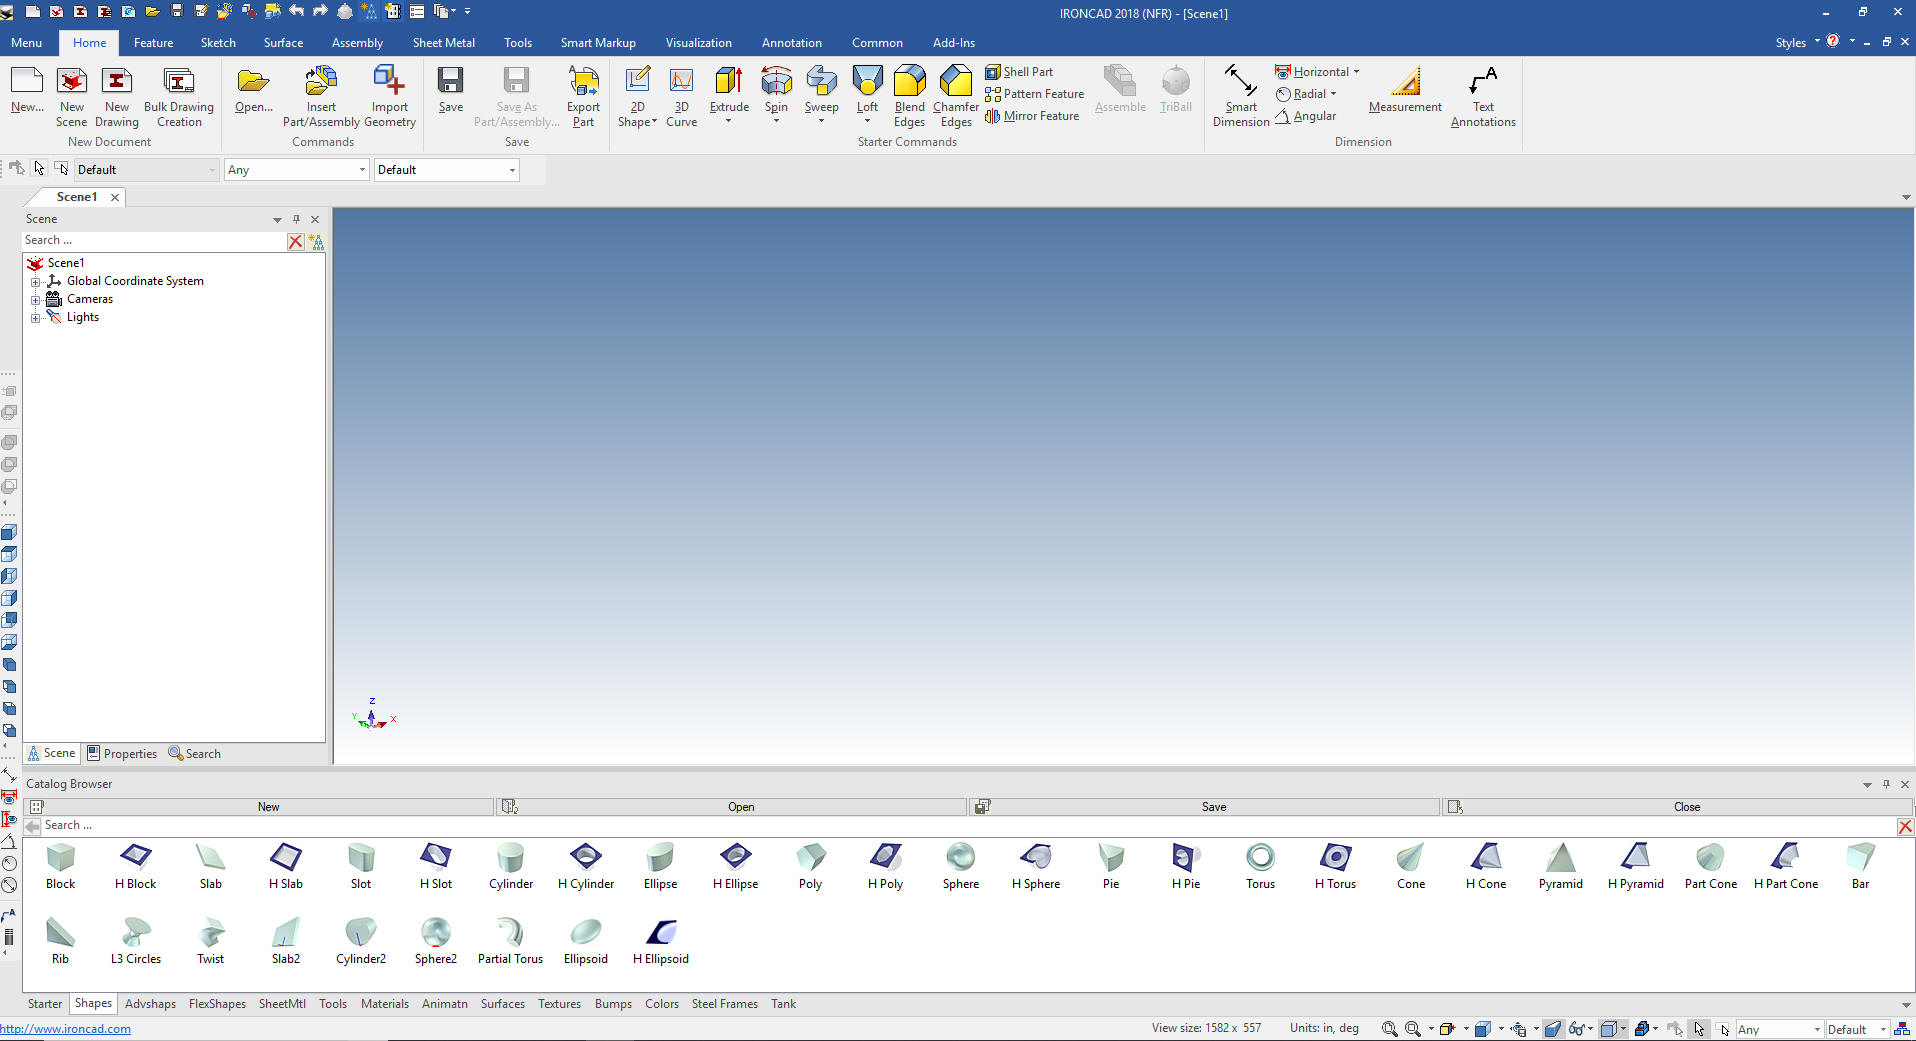Pick the H Block shape in catalog

[x=135, y=866]
